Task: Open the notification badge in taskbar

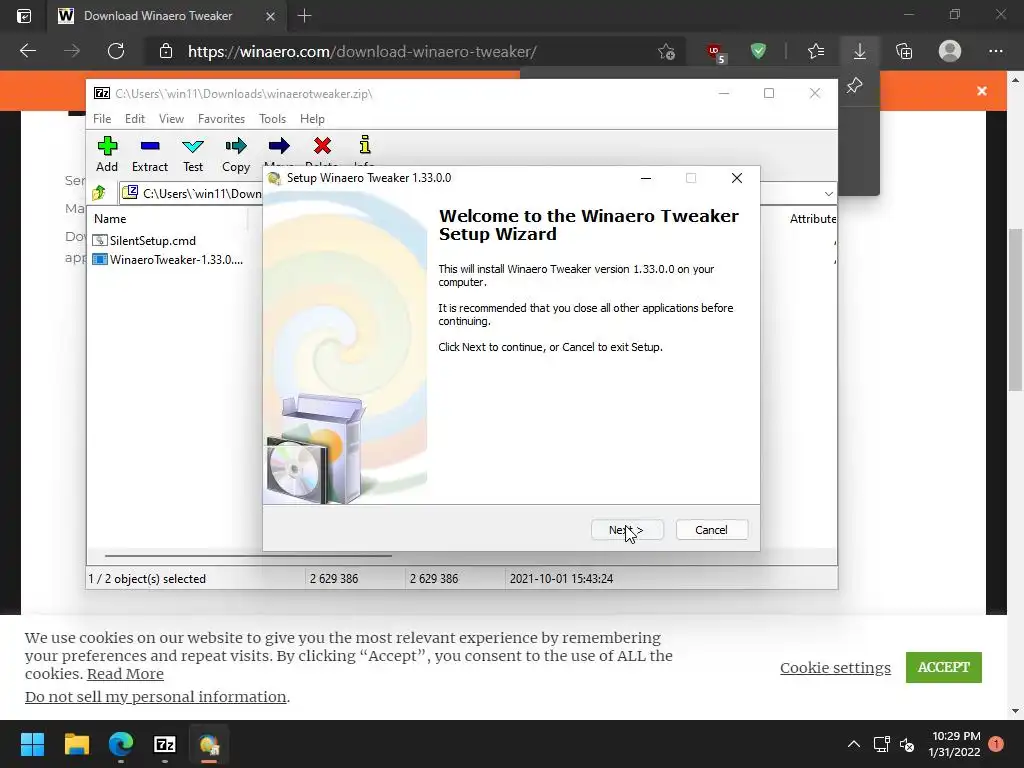Action: [996, 744]
